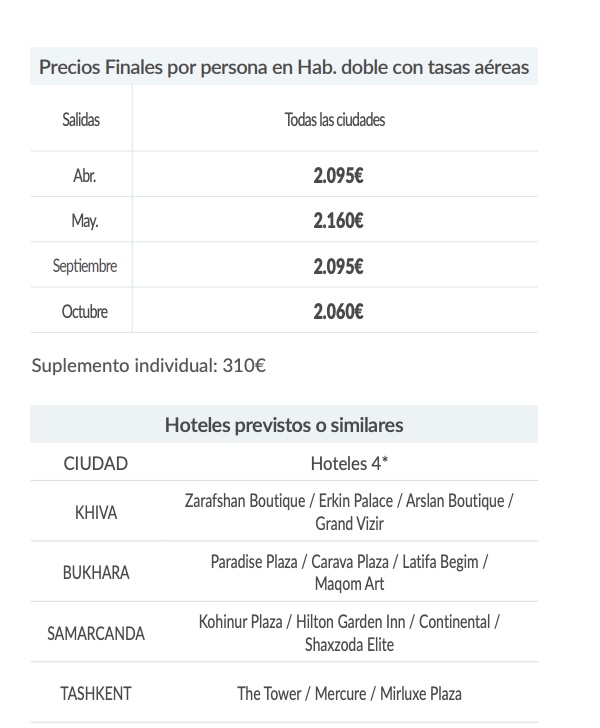The width and height of the screenshot is (600, 728).
Task: Click the May price 2.160€
Action: coord(337,221)
